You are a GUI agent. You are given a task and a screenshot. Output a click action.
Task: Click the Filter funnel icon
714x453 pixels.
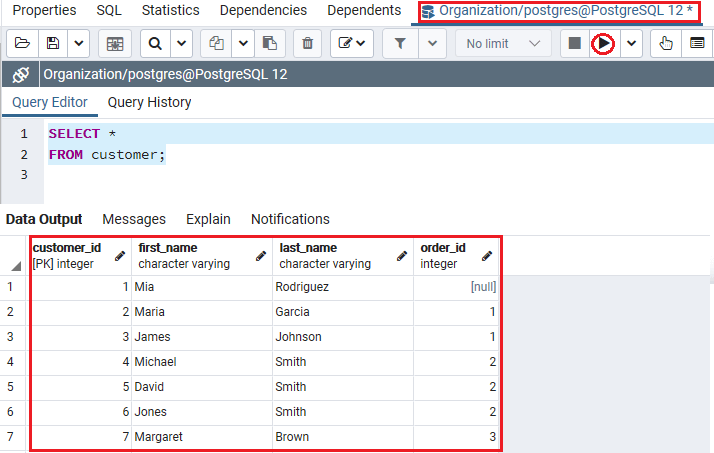tap(400, 43)
